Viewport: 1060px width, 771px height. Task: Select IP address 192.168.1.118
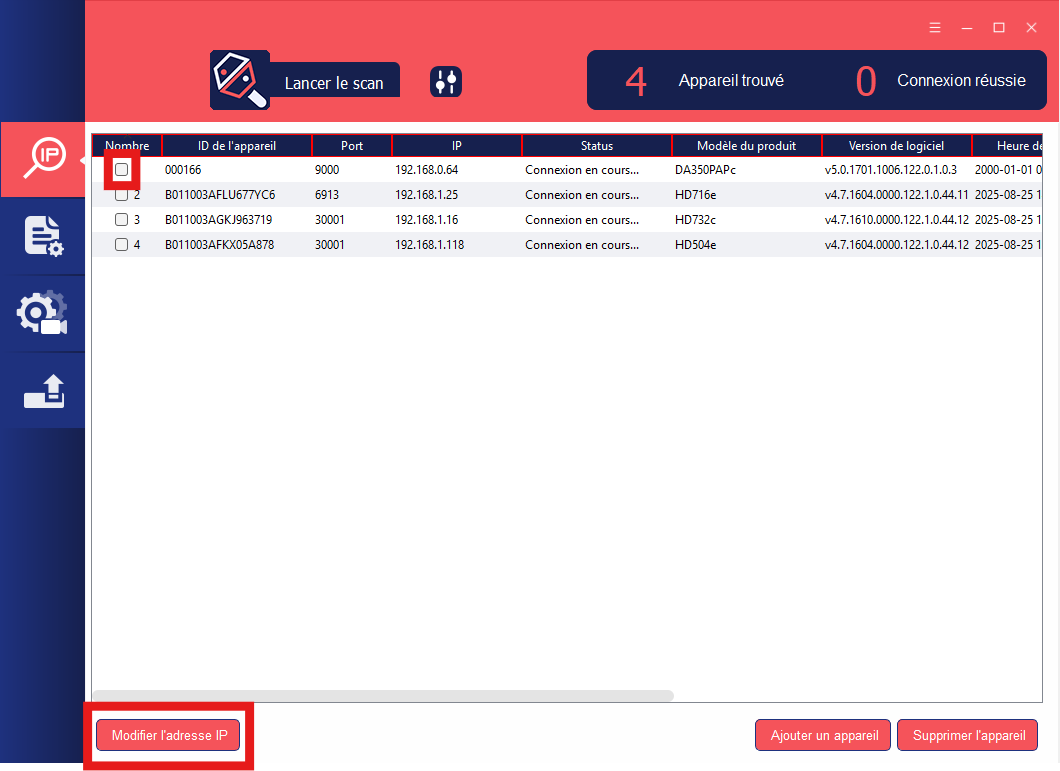(430, 245)
